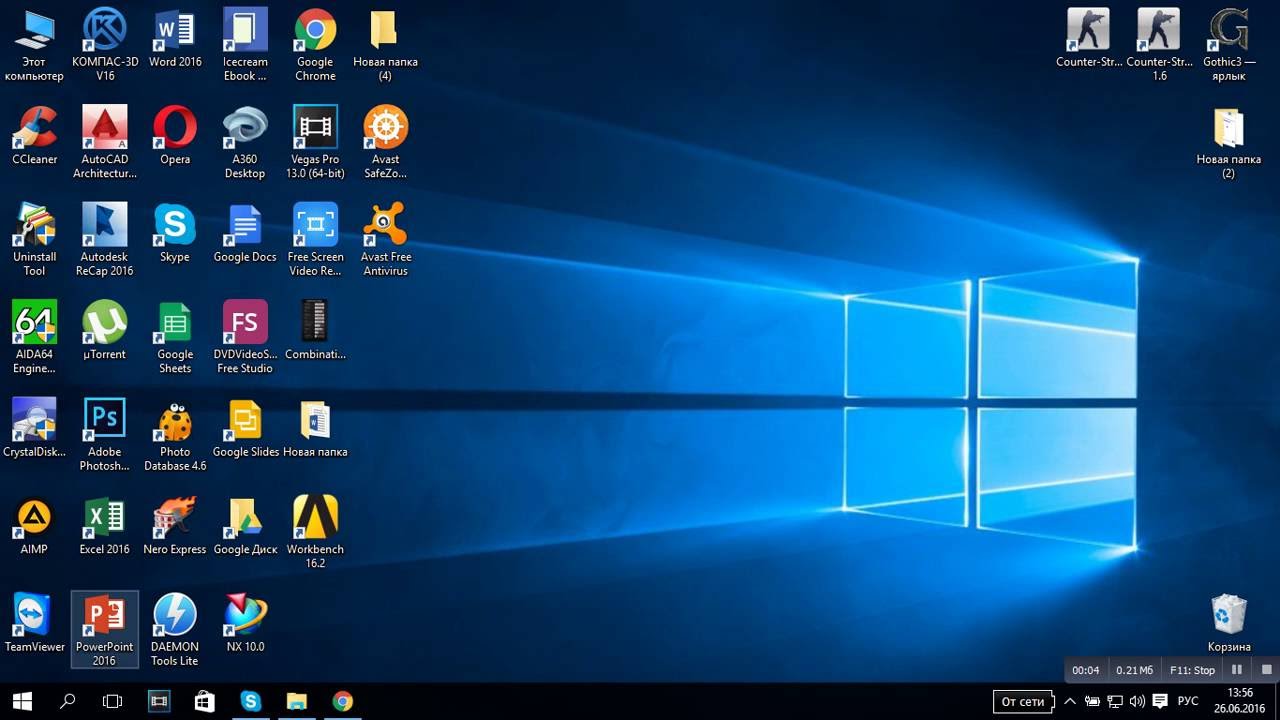Click the Workbench 16.2 icon
Screen dimensions: 1280x720
click(315, 532)
